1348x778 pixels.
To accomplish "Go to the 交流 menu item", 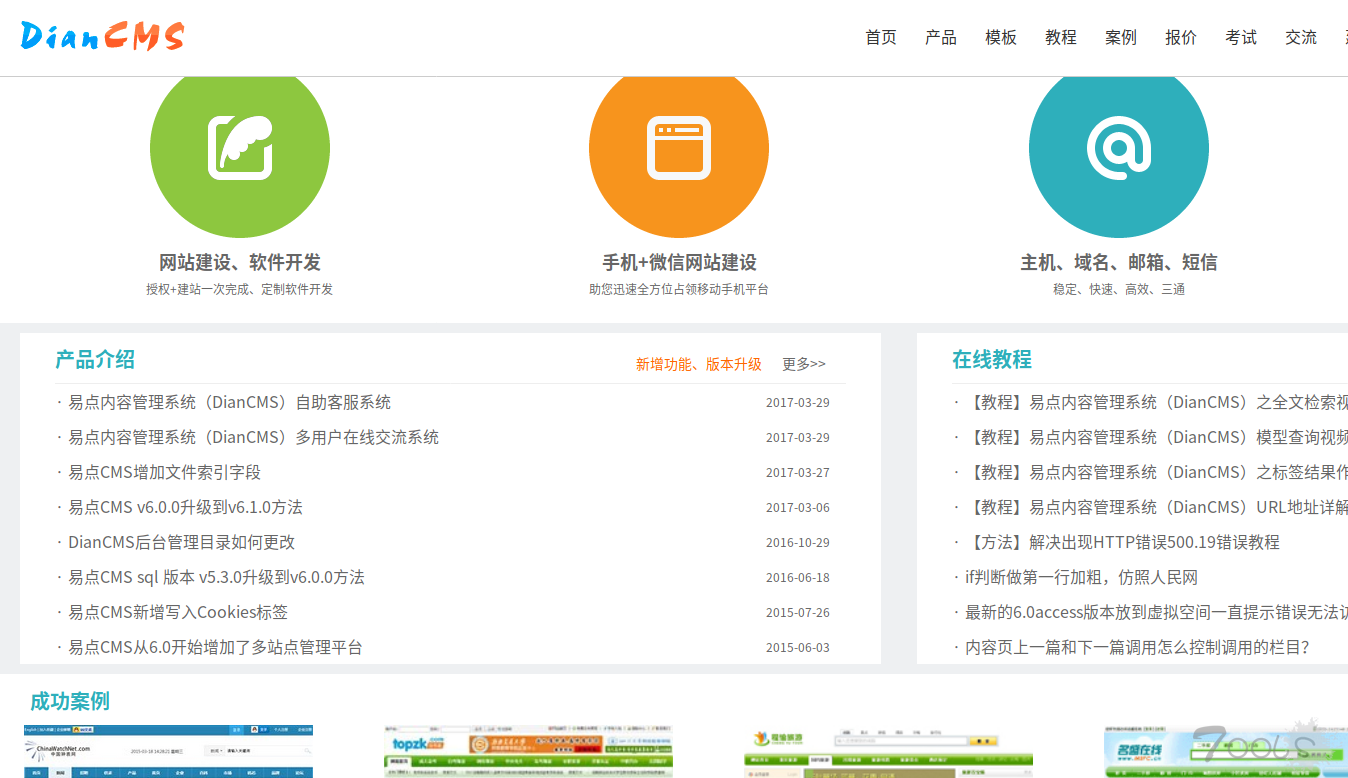I will coord(1301,37).
